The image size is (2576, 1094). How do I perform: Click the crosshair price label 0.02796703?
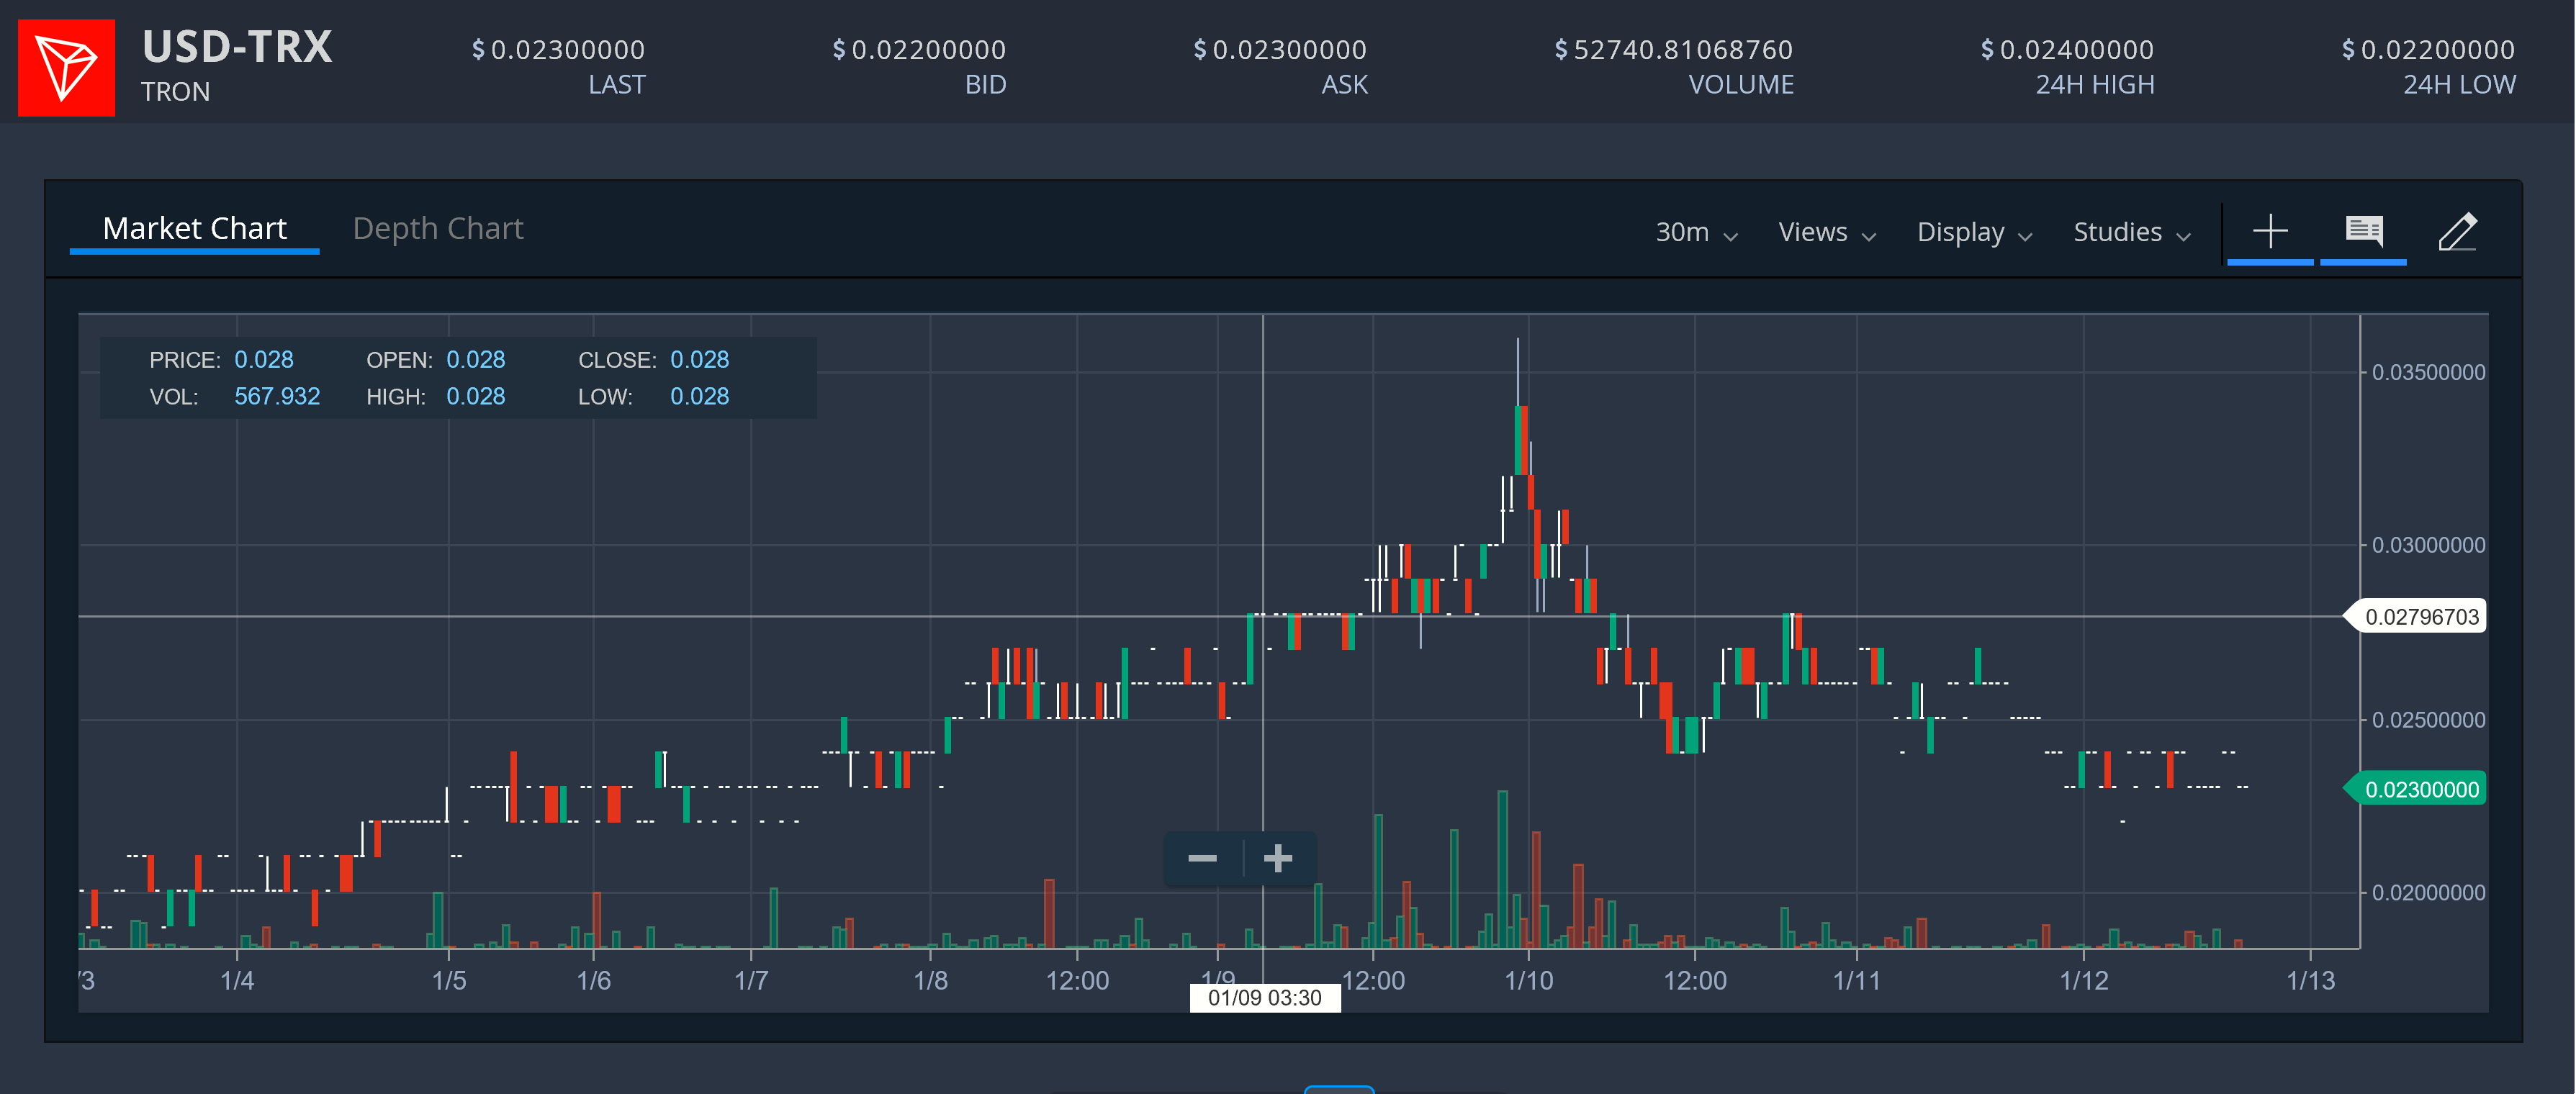[2420, 617]
